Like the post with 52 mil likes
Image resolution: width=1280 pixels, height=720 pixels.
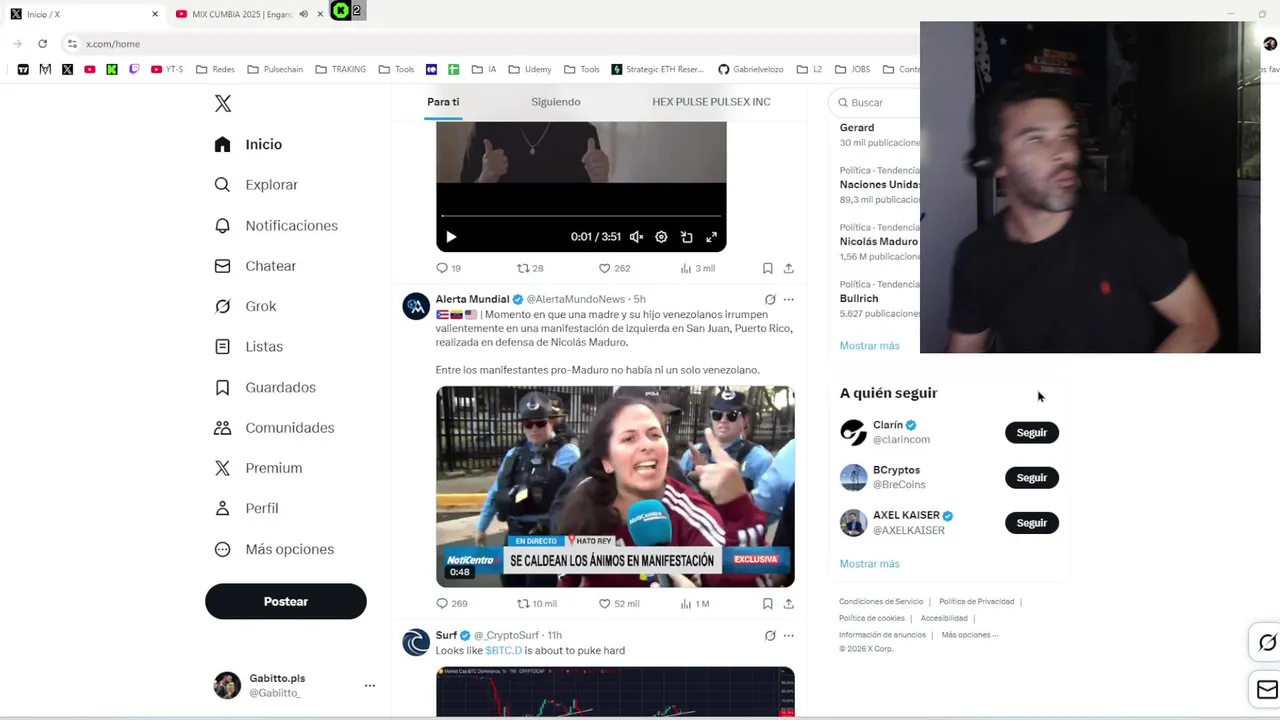coord(619,604)
